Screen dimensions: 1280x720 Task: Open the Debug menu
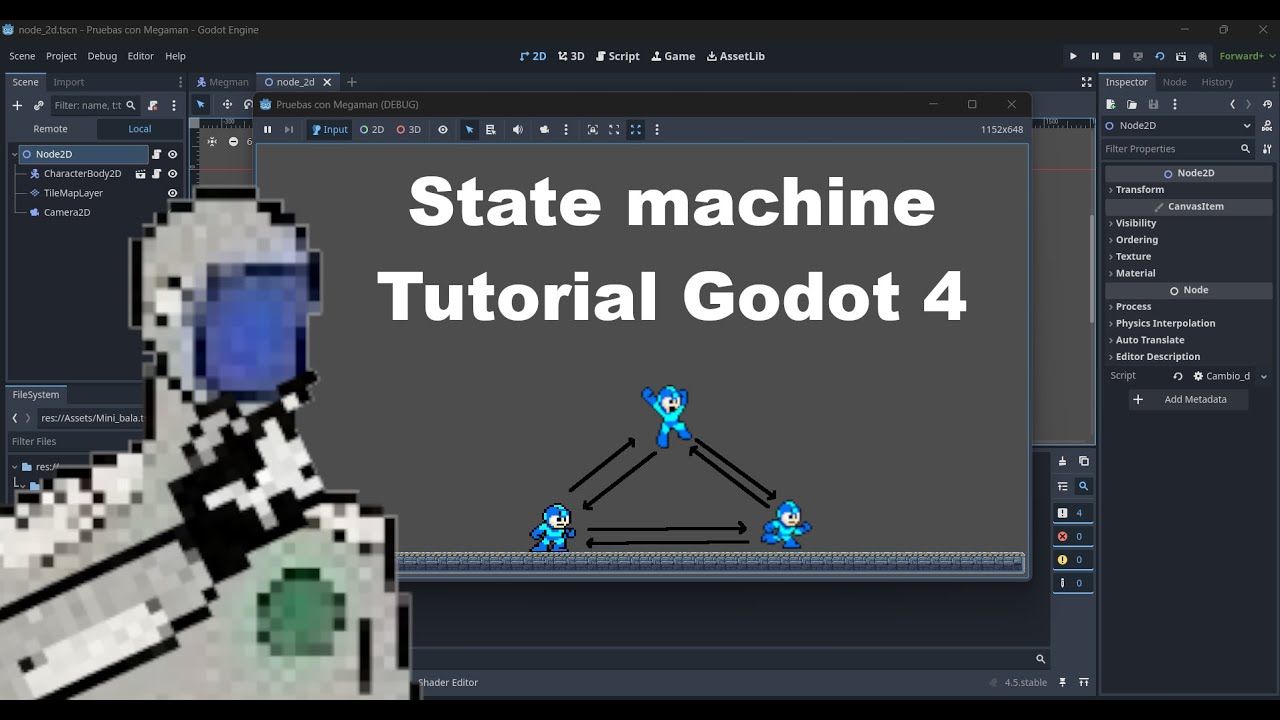point(102,56)
